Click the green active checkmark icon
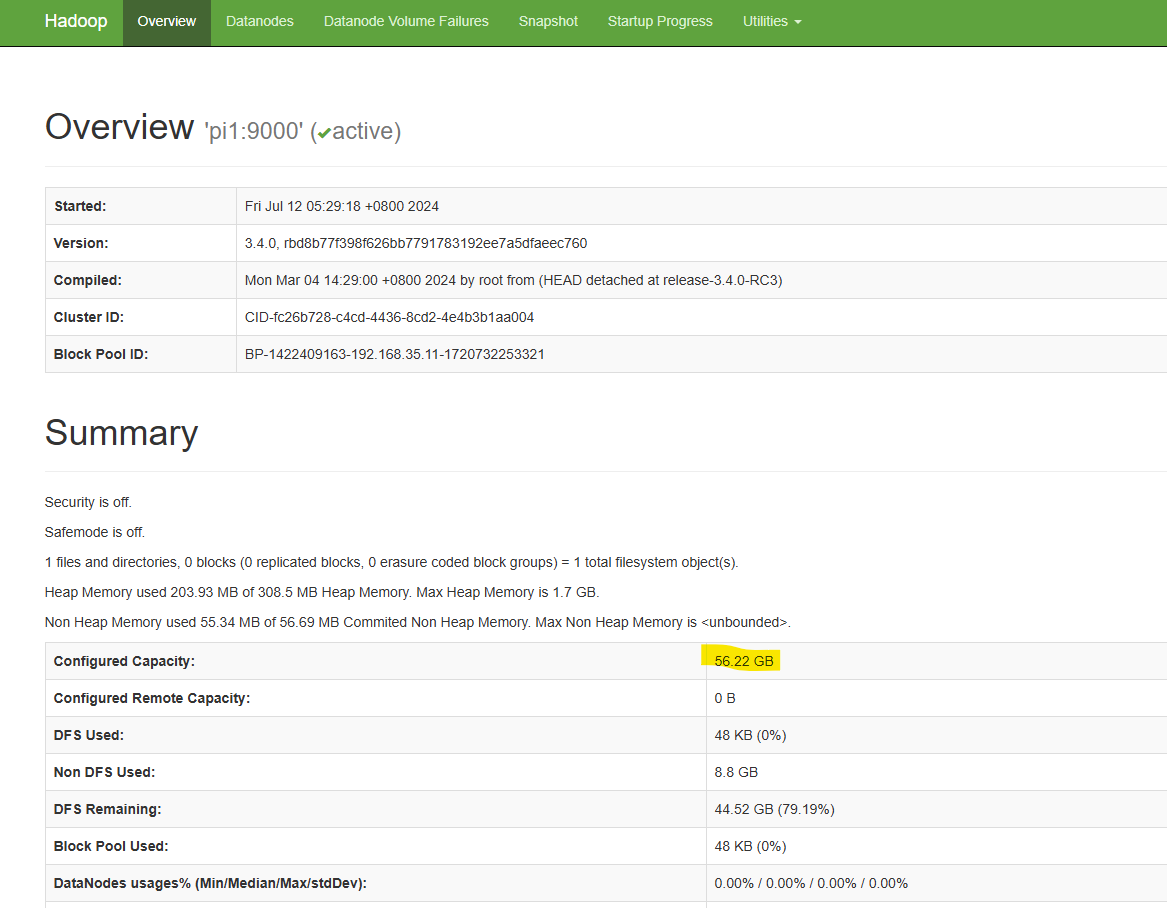 (x=324, y=133)
